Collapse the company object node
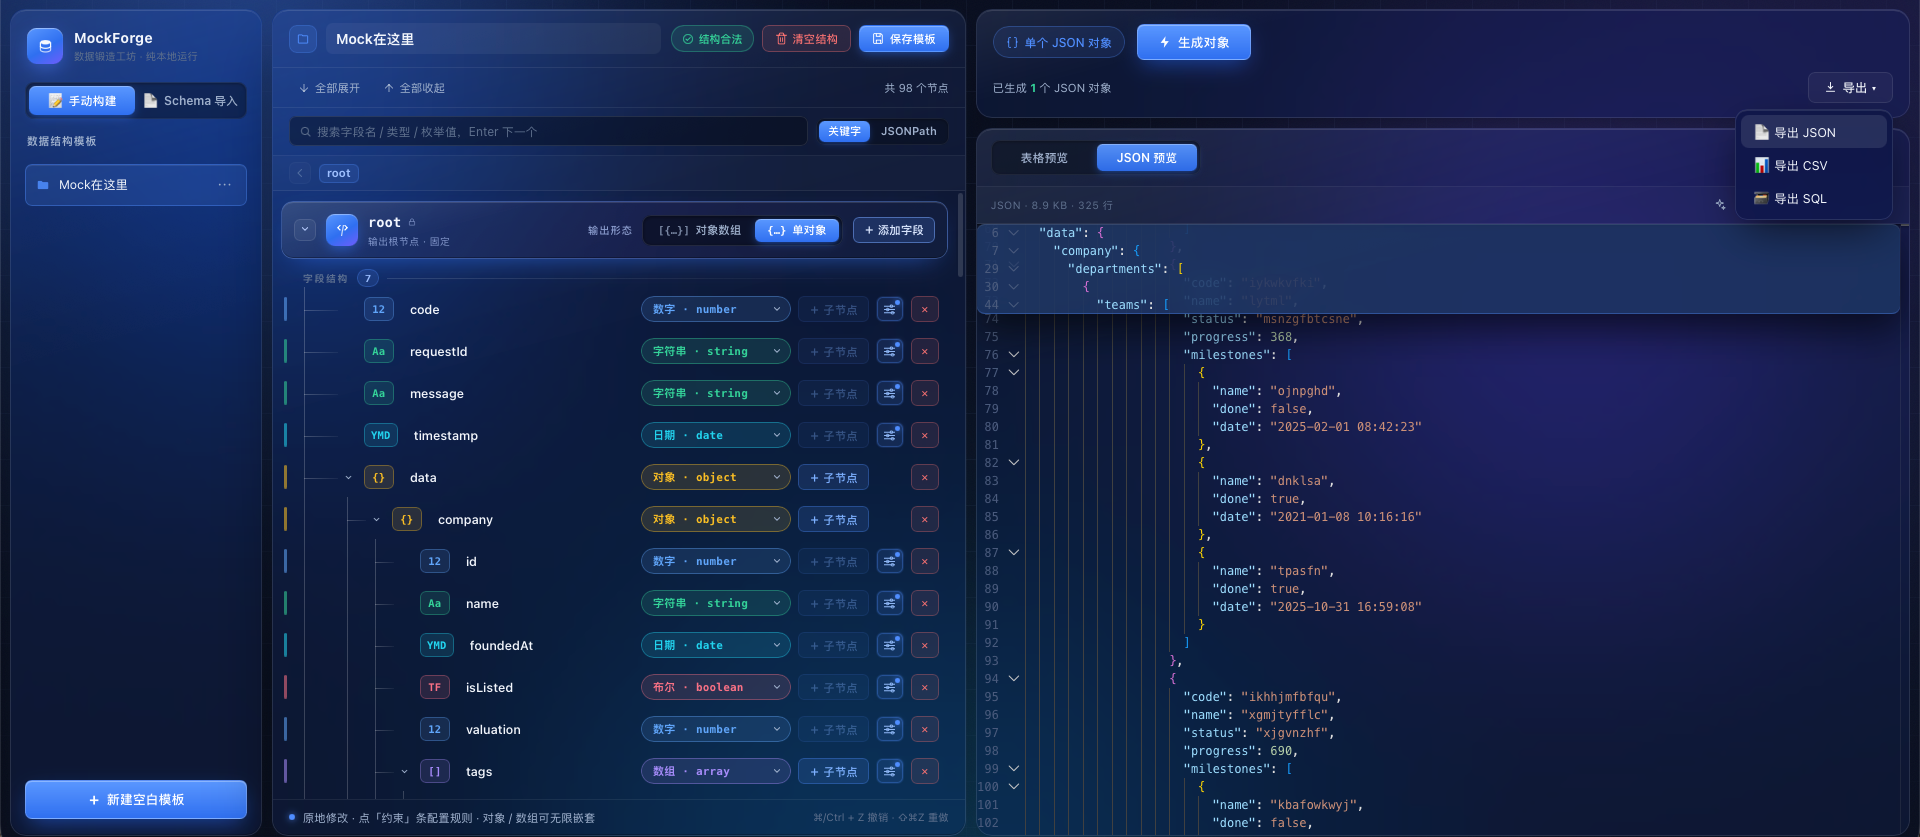Screen dimensions: 1920x837 pos(377,520)
